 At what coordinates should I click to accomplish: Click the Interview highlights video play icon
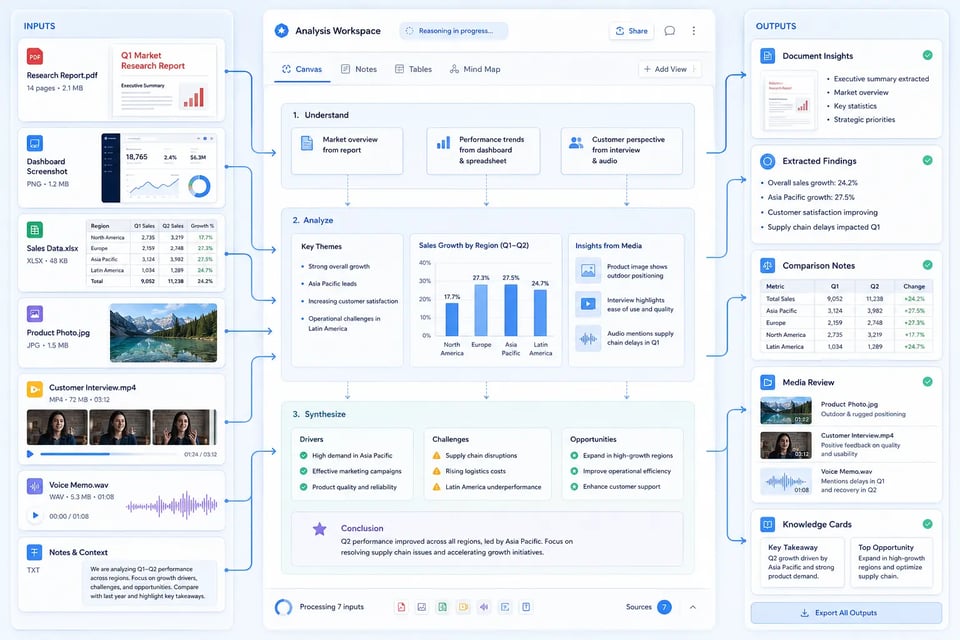click(588, 304)
